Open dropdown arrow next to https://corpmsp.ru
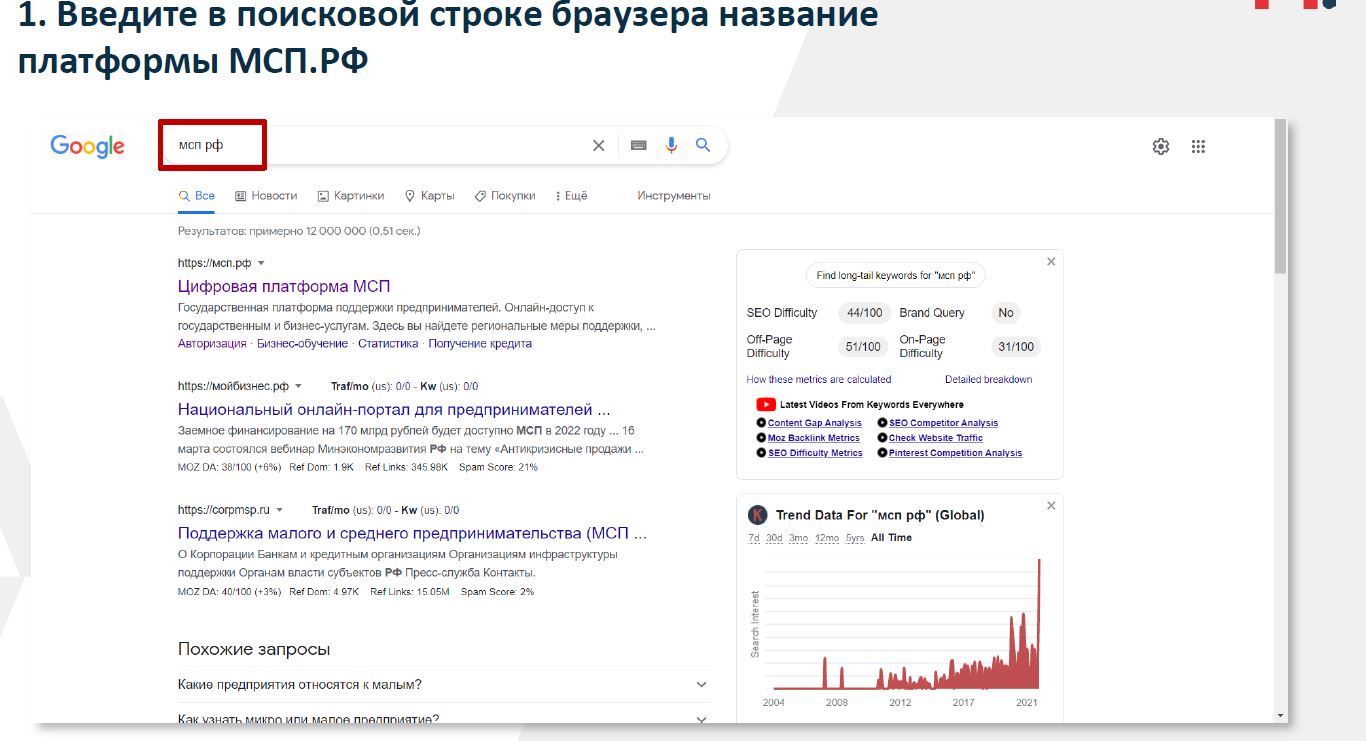1366x741 pixels. [280, 510]
